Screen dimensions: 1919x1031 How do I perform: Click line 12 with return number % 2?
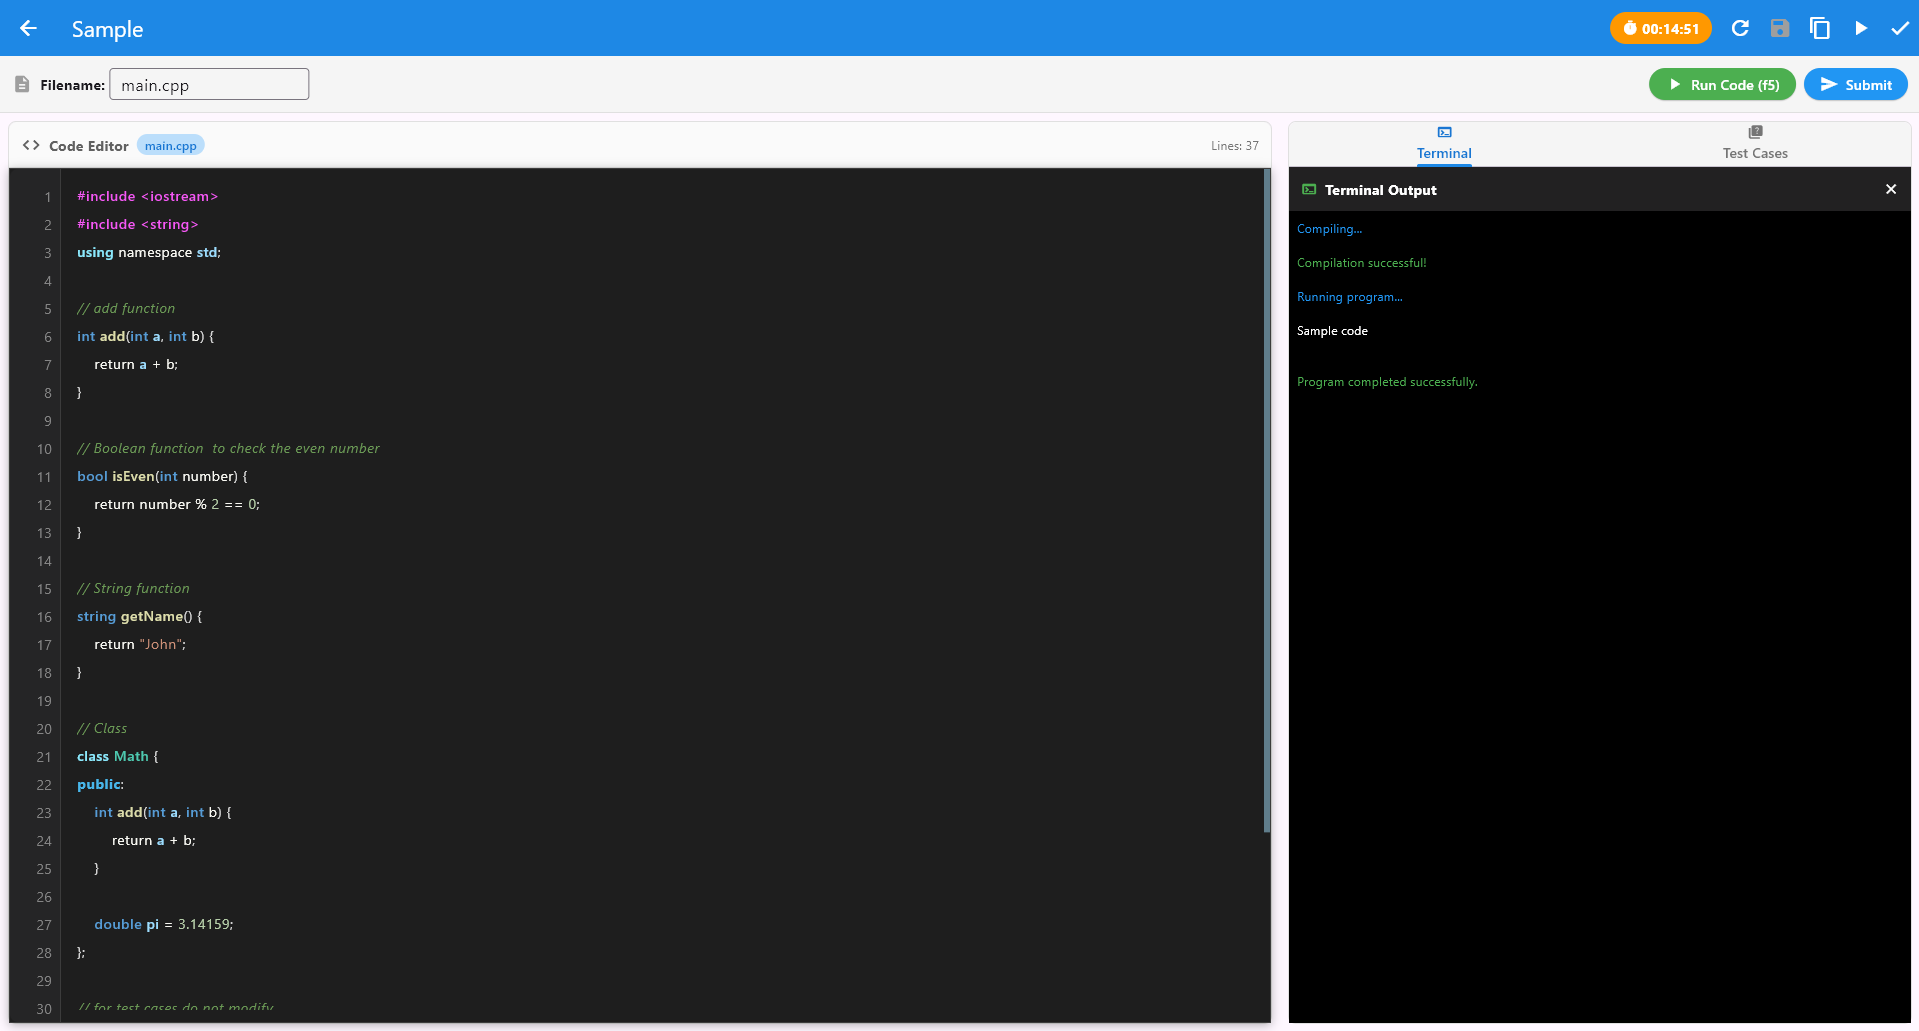tap(177, 505)
